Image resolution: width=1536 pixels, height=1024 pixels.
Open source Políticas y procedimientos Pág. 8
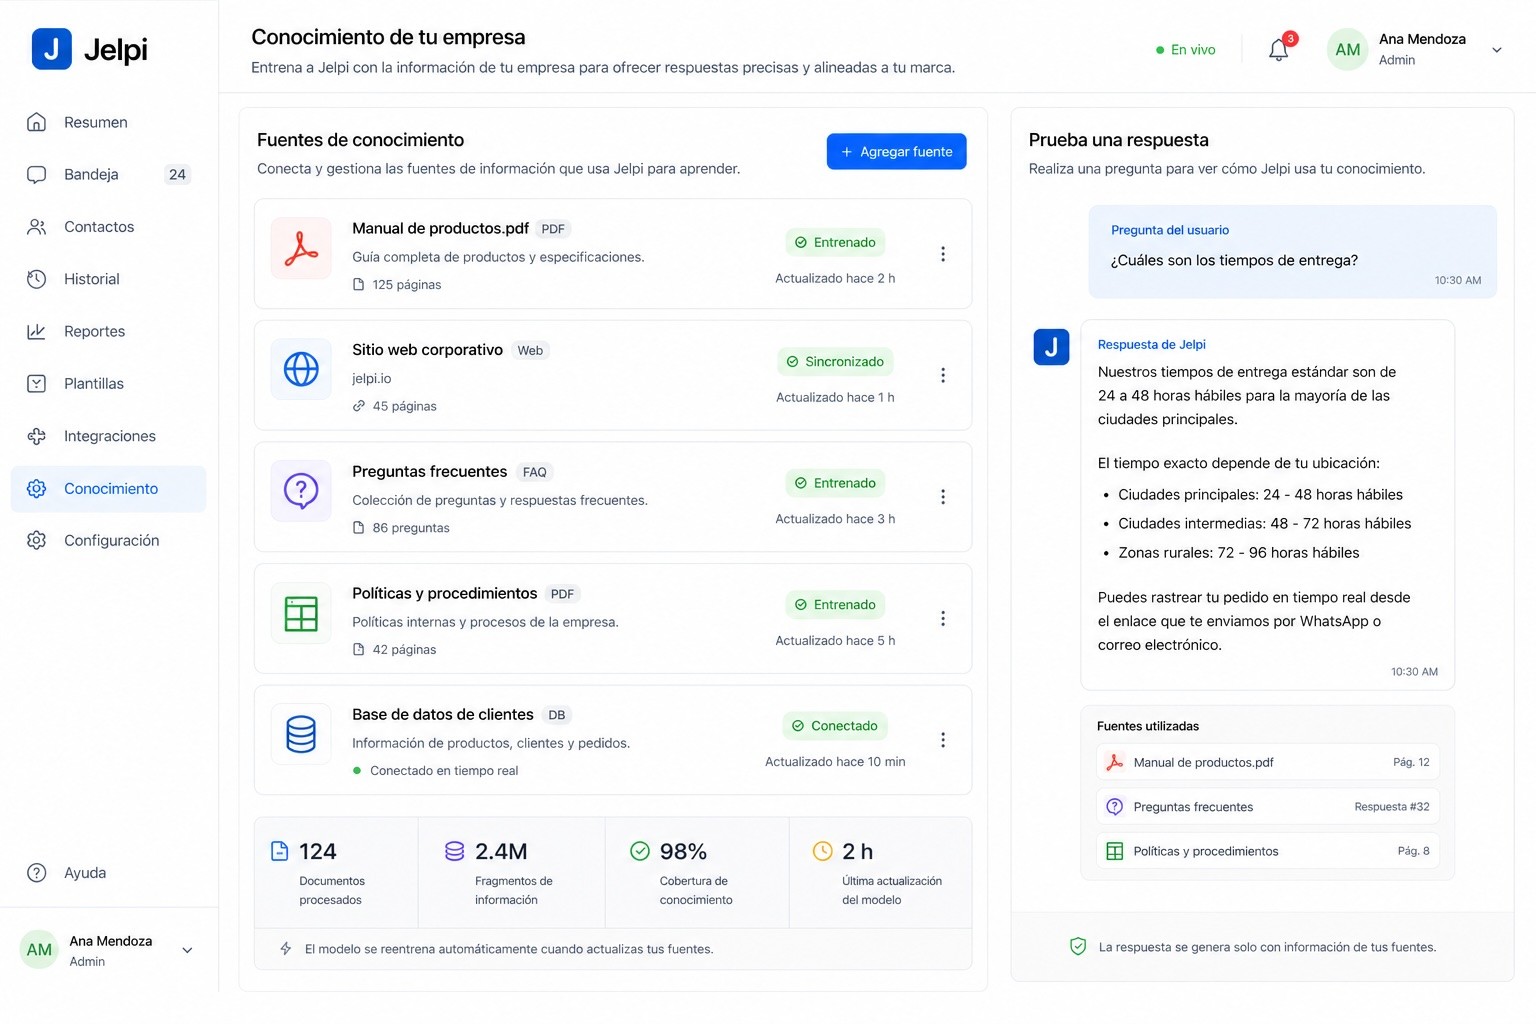1268,851
